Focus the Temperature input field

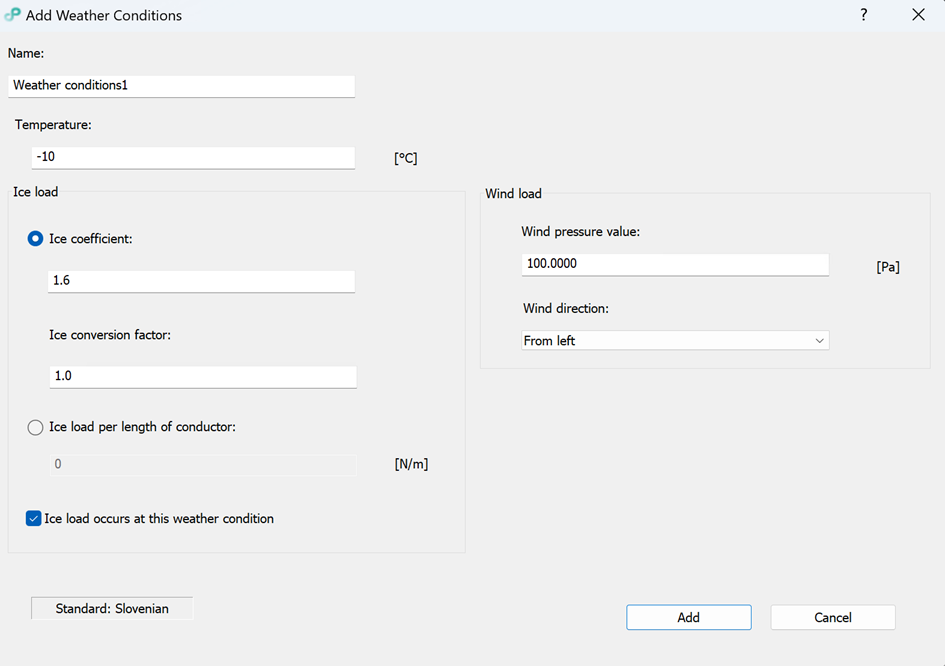[x=194, y=158]
